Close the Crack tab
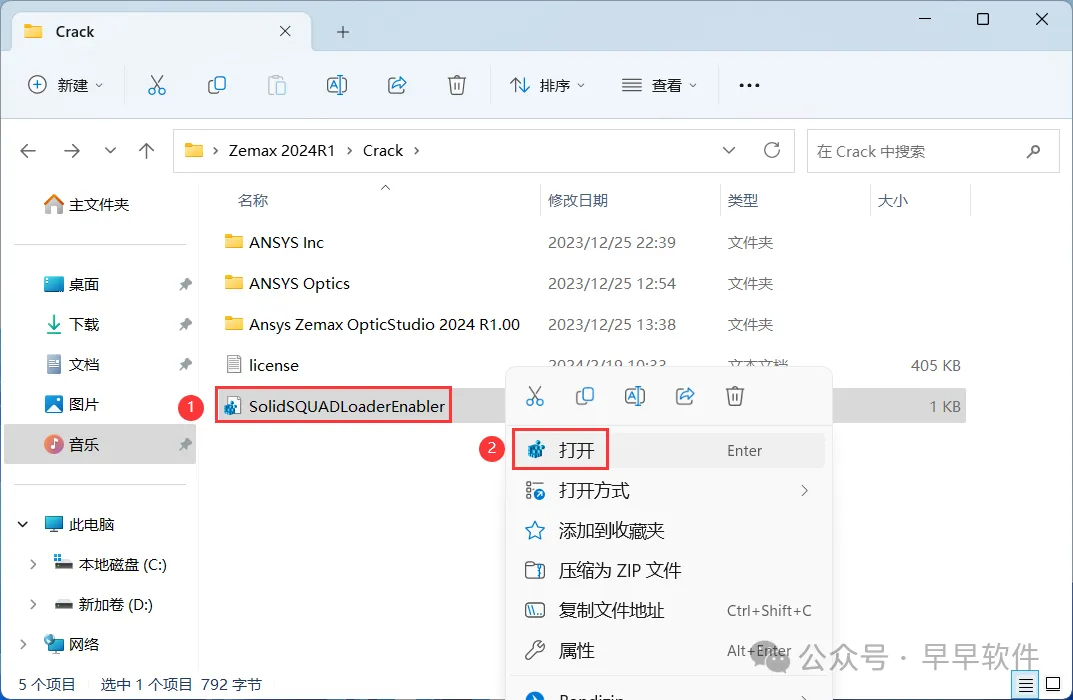1073x700 pixels. click(x=285, y=31)
